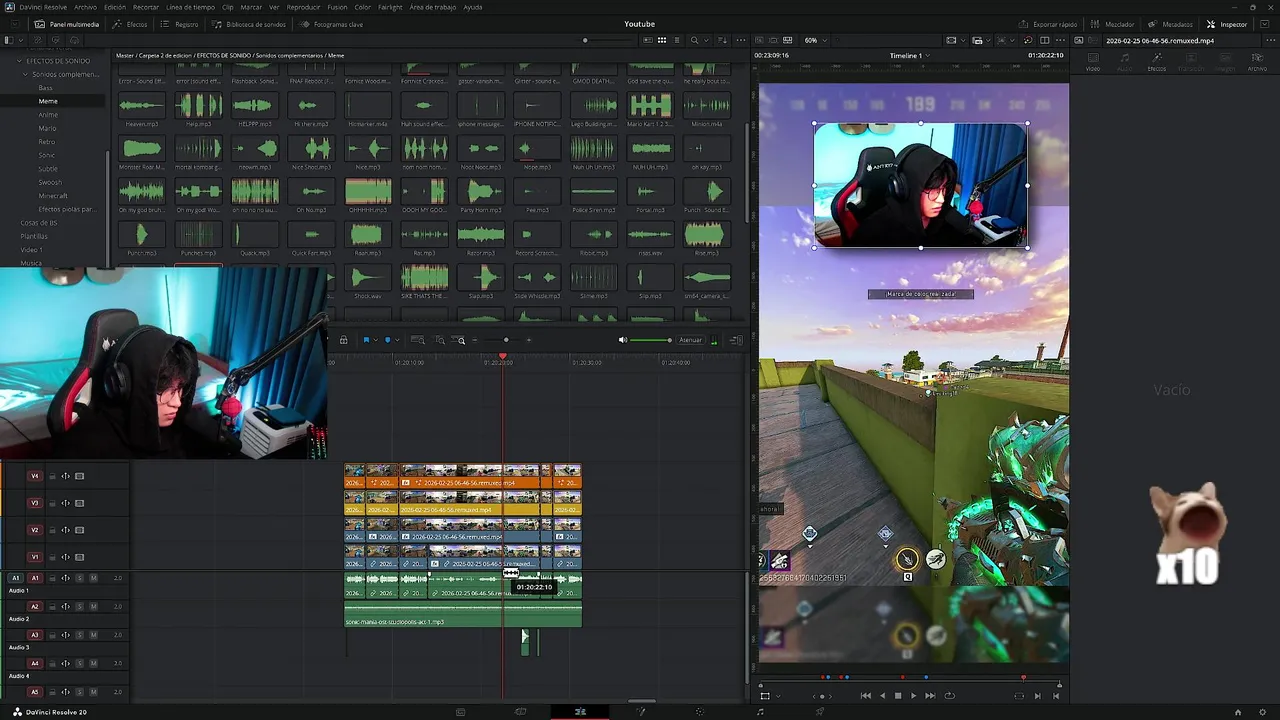1280x720 pixels.
Task: Open the Metadatos panel
Action: pyautogui.click(x=1171, y=24)
